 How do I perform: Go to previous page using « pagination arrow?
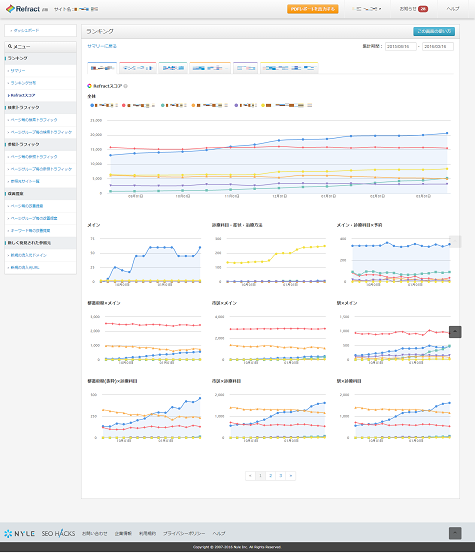pyautogui.click(x=250, y=476)
